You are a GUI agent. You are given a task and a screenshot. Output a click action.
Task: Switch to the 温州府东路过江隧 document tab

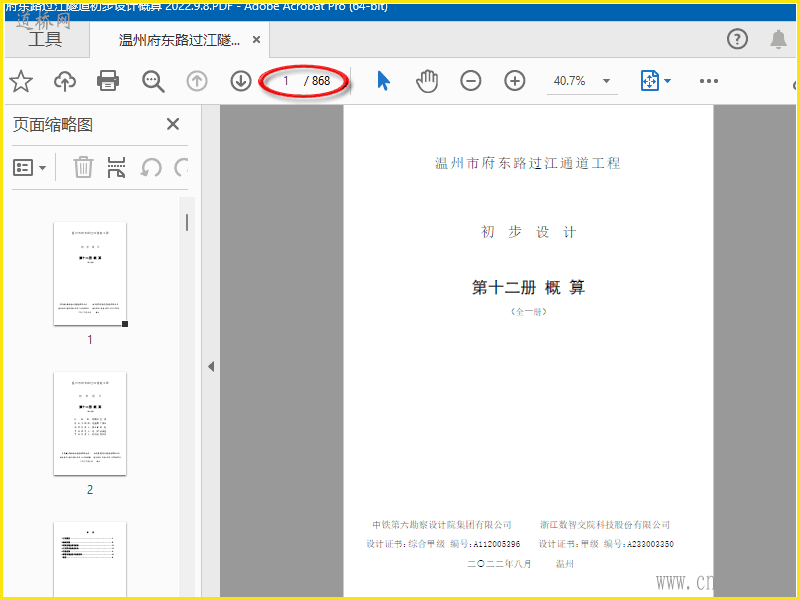click(179, 40)
